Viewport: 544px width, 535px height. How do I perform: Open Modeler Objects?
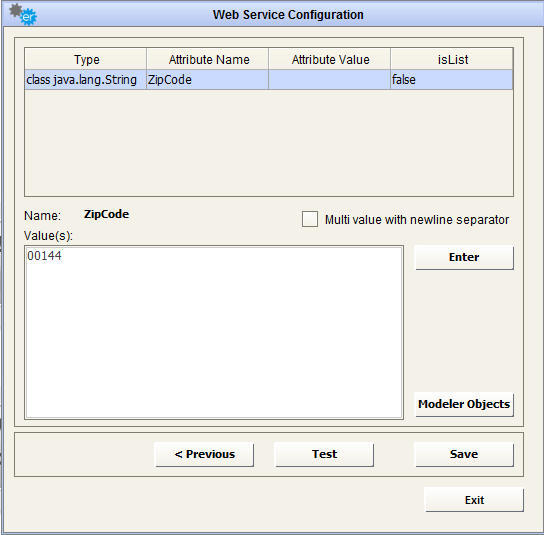point(464,404)
